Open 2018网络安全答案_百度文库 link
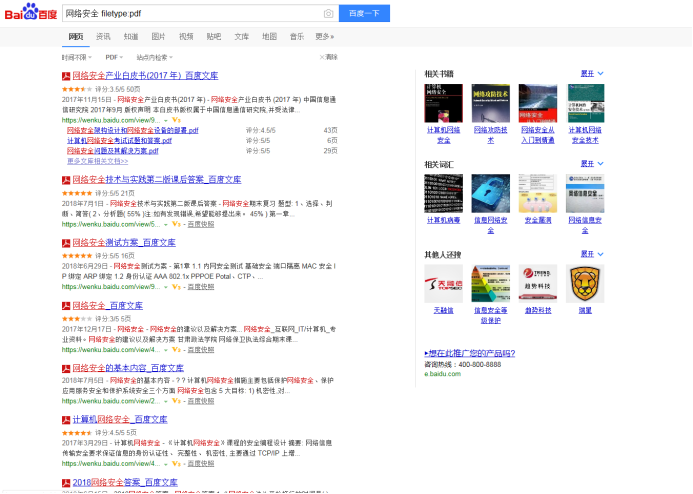 coord(125,483)
